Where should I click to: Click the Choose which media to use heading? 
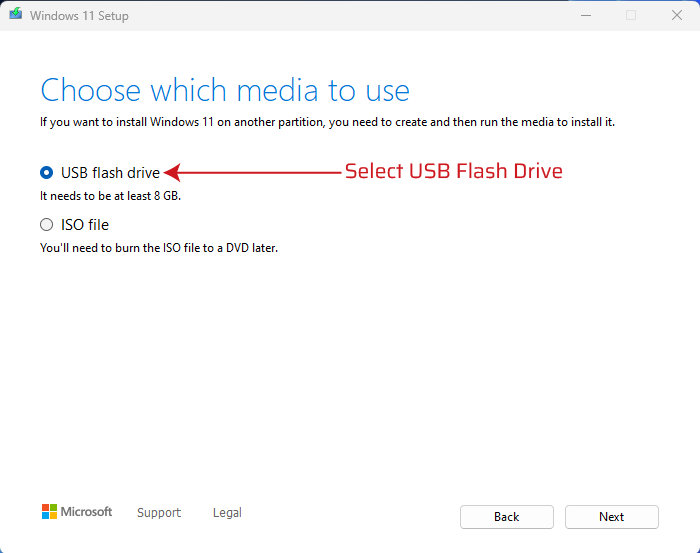[x=225, y=90]
